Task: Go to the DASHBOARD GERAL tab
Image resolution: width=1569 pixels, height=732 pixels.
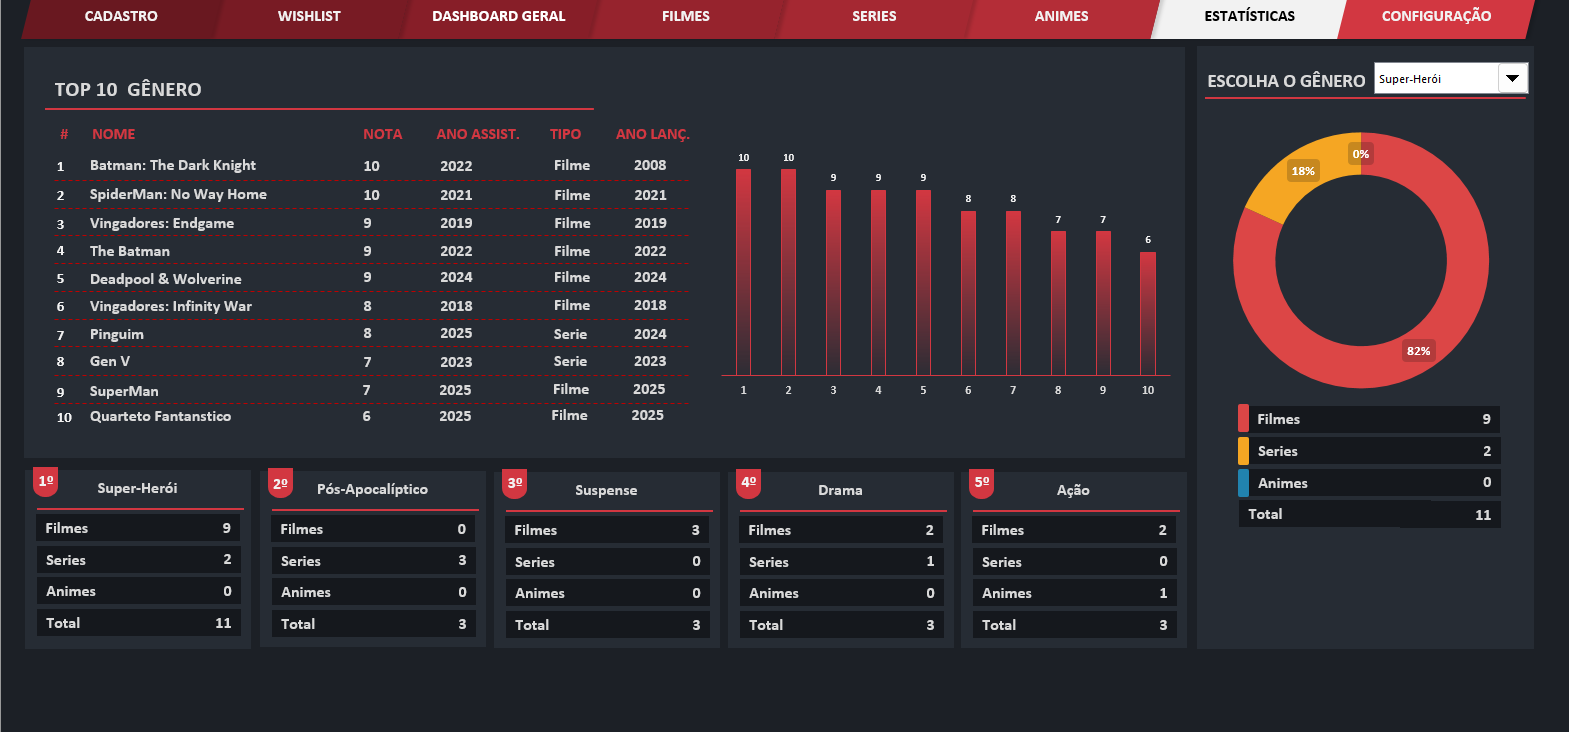Action: pyautogui.click(x=498, y=17)
